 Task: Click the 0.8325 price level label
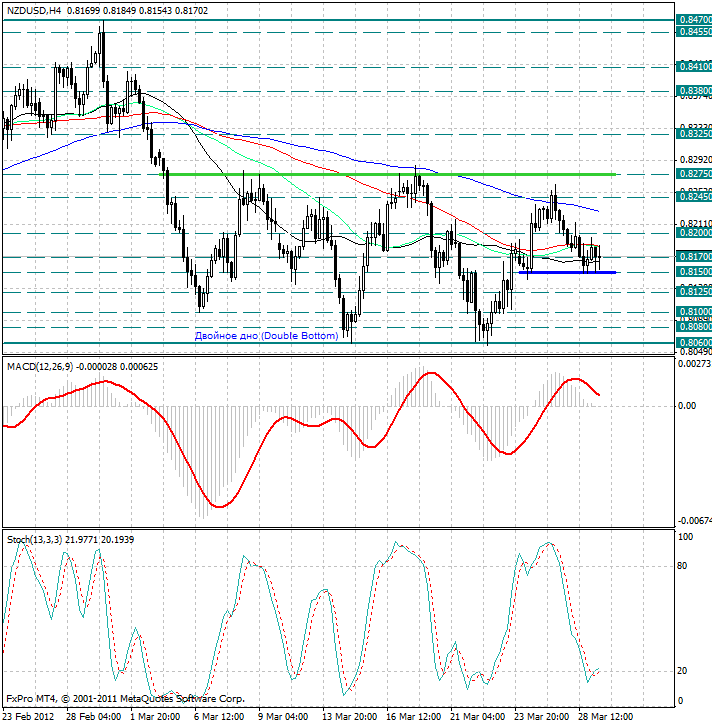click(694, 133)
